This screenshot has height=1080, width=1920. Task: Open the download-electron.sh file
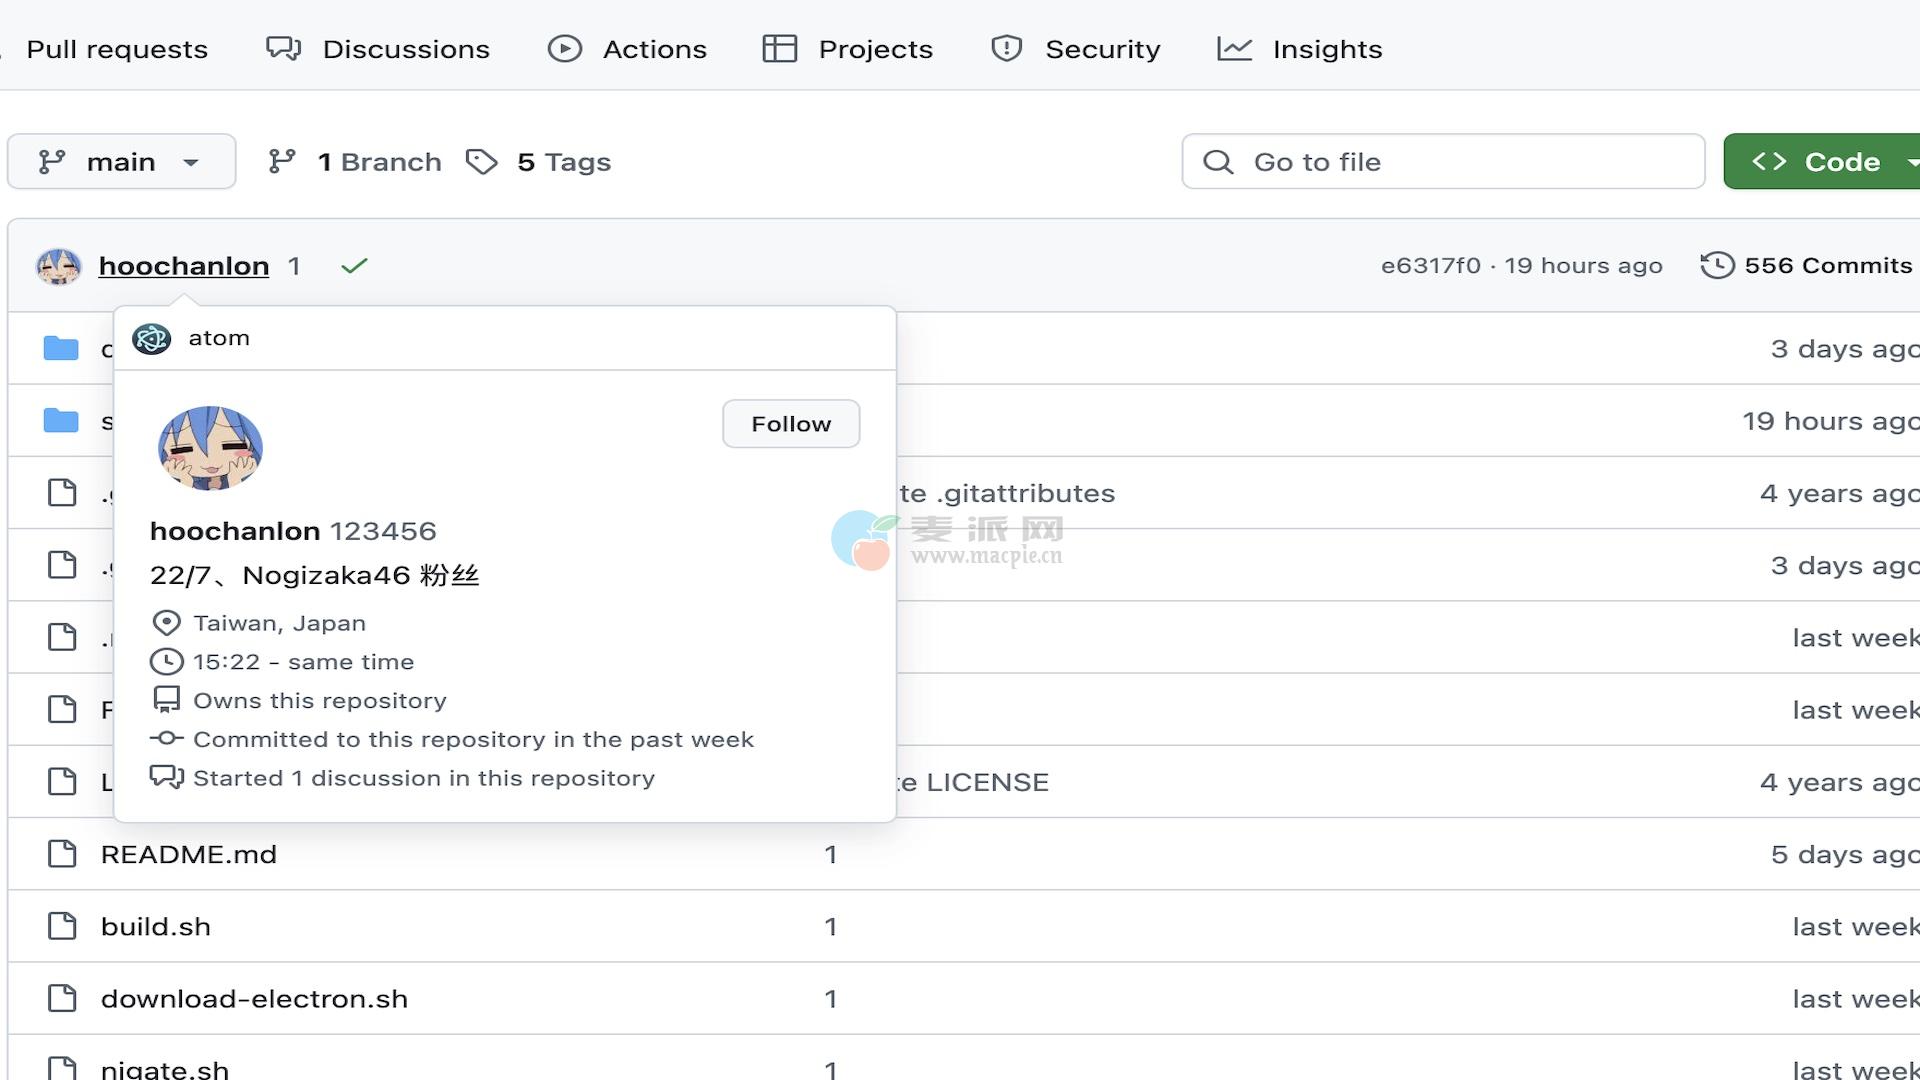[254, 999]
